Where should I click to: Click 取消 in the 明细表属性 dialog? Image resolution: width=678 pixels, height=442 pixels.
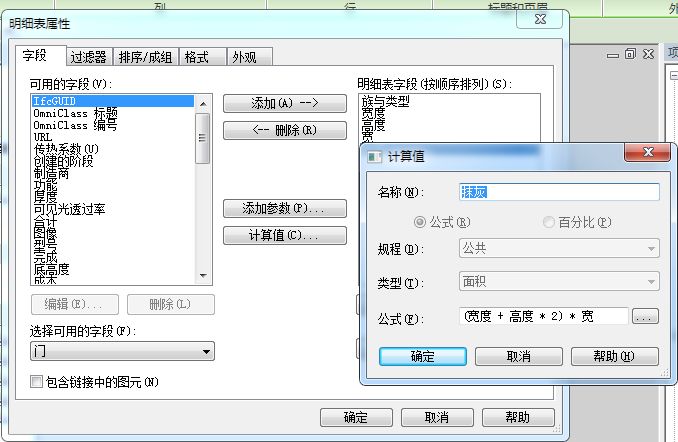coord(437,417)
